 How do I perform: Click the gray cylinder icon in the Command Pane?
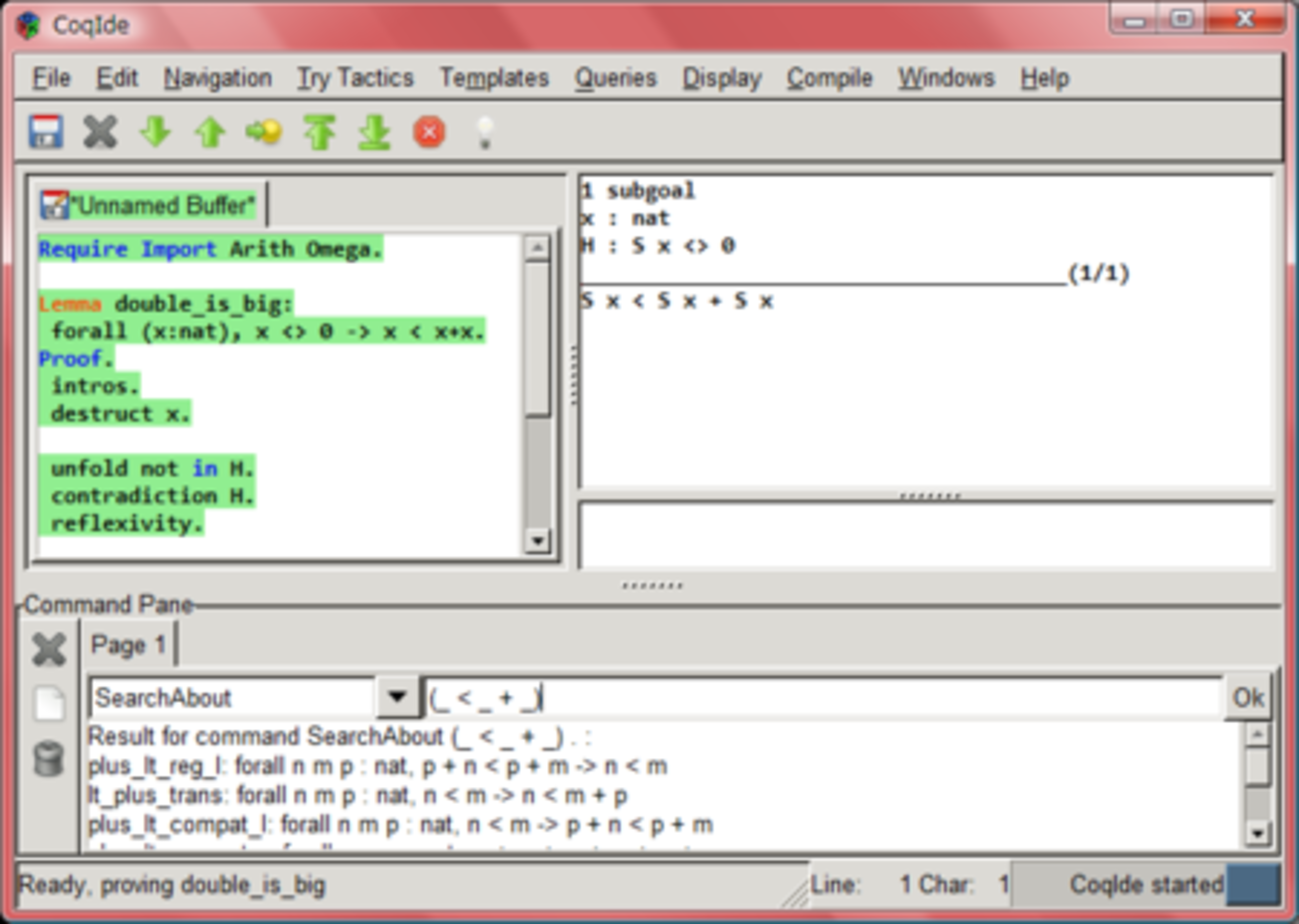[48, 759]
